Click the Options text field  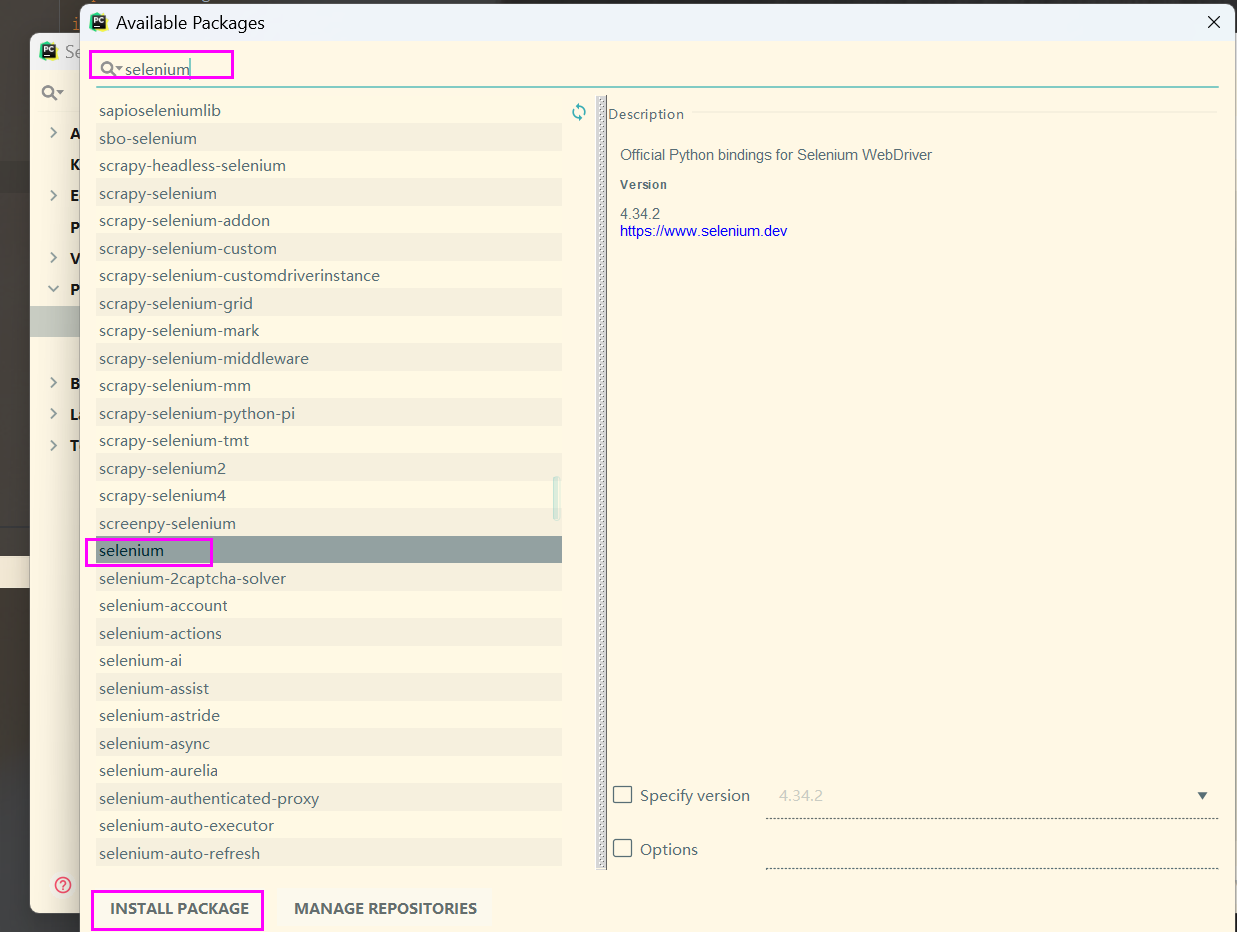992,849
